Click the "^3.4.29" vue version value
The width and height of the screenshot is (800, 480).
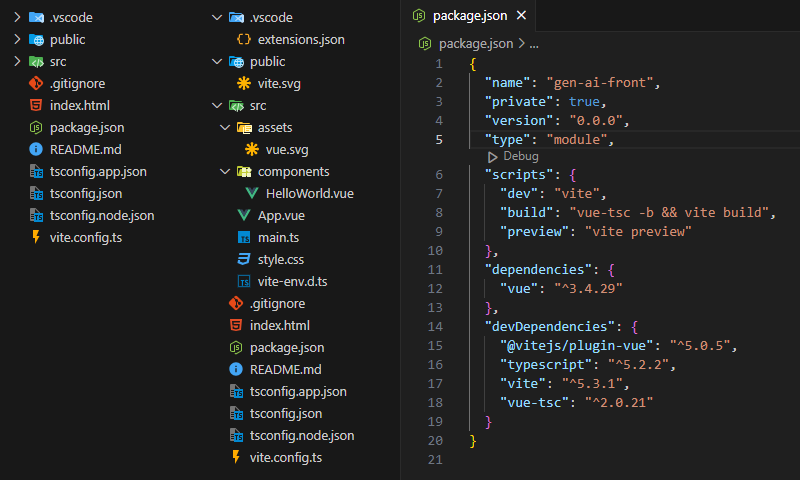(588, 288)
